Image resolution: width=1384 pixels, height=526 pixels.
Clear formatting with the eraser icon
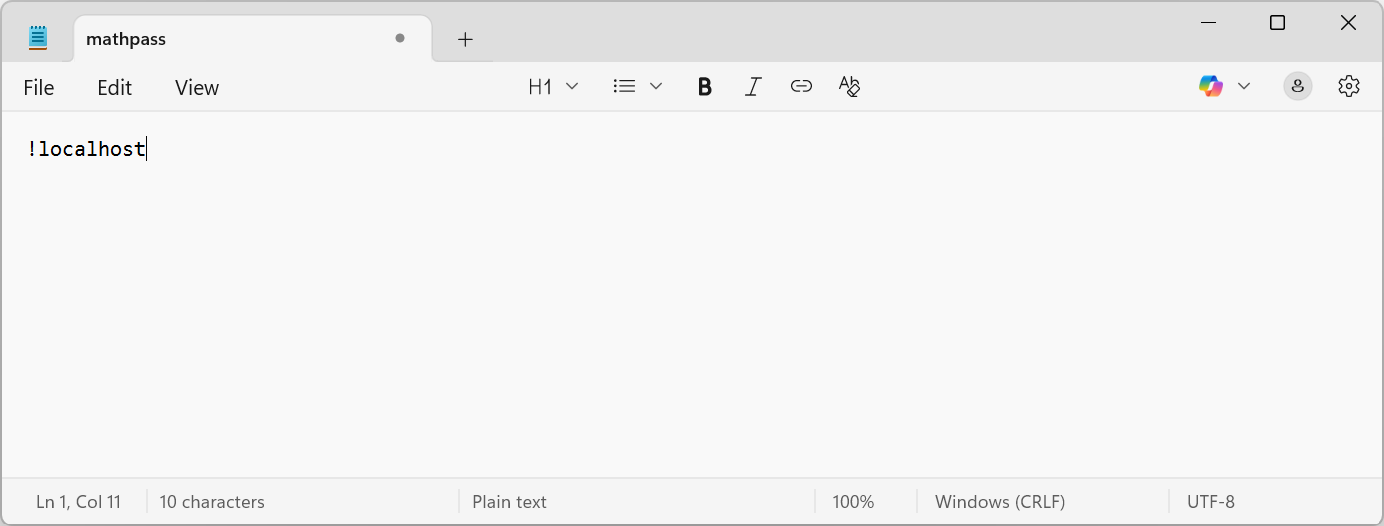(849, 87)
